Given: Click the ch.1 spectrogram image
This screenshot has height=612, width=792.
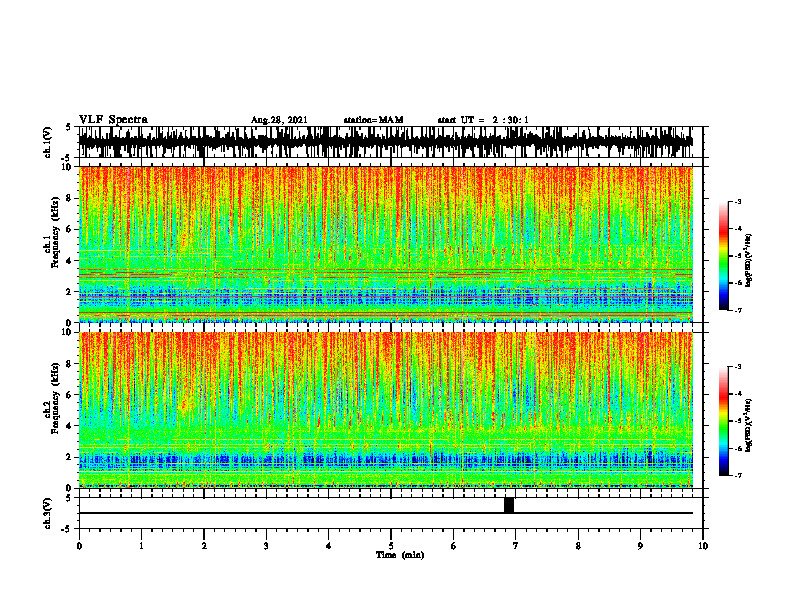Looking at the screenshot, I should (386, 244).
